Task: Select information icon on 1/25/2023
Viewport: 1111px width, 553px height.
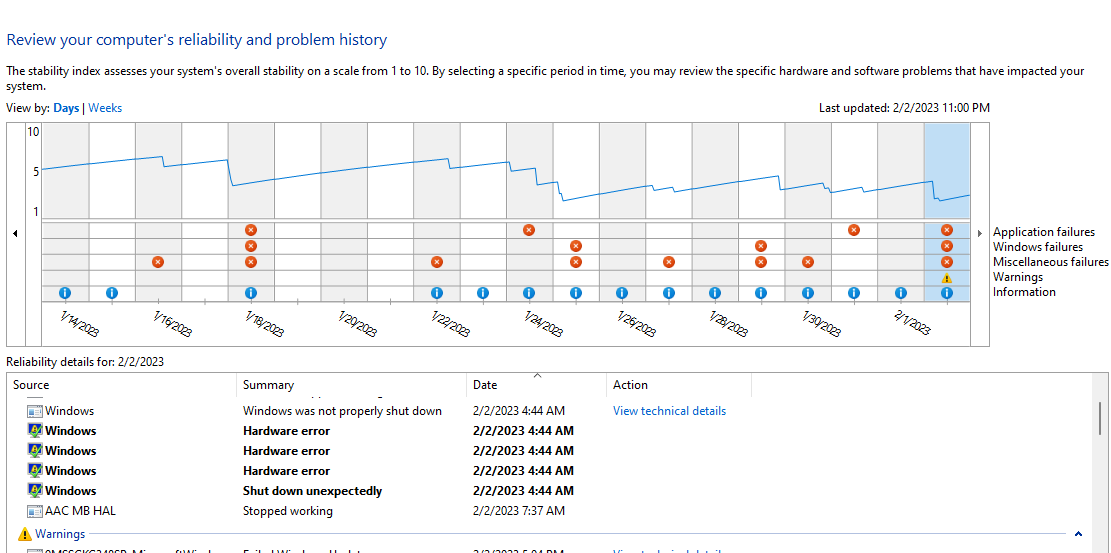Action: [x=575, y=293]
